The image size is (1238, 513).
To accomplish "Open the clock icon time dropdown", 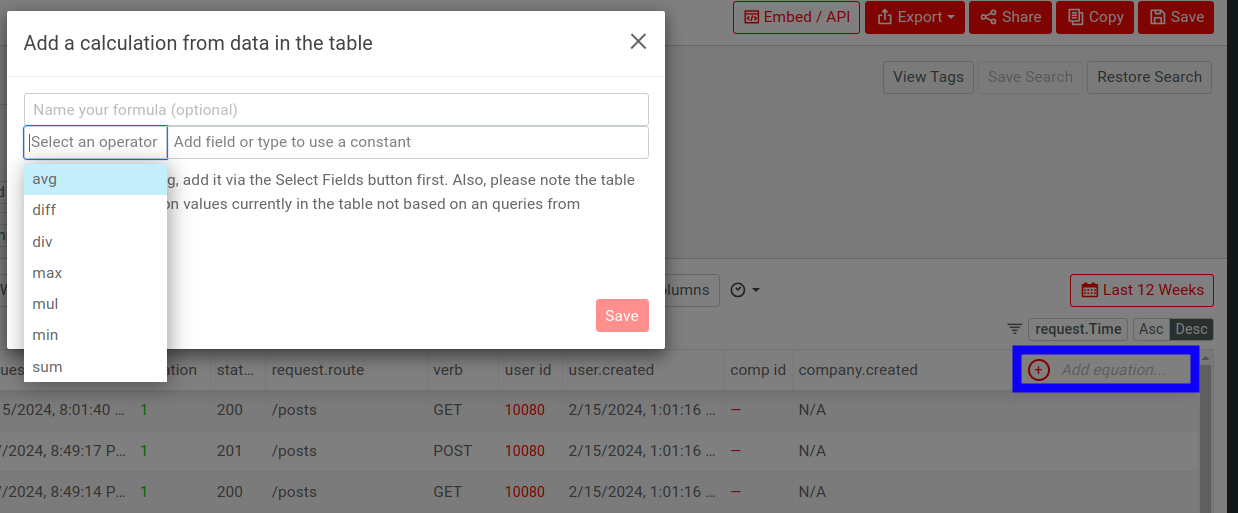I will click(x=745, y=290).
